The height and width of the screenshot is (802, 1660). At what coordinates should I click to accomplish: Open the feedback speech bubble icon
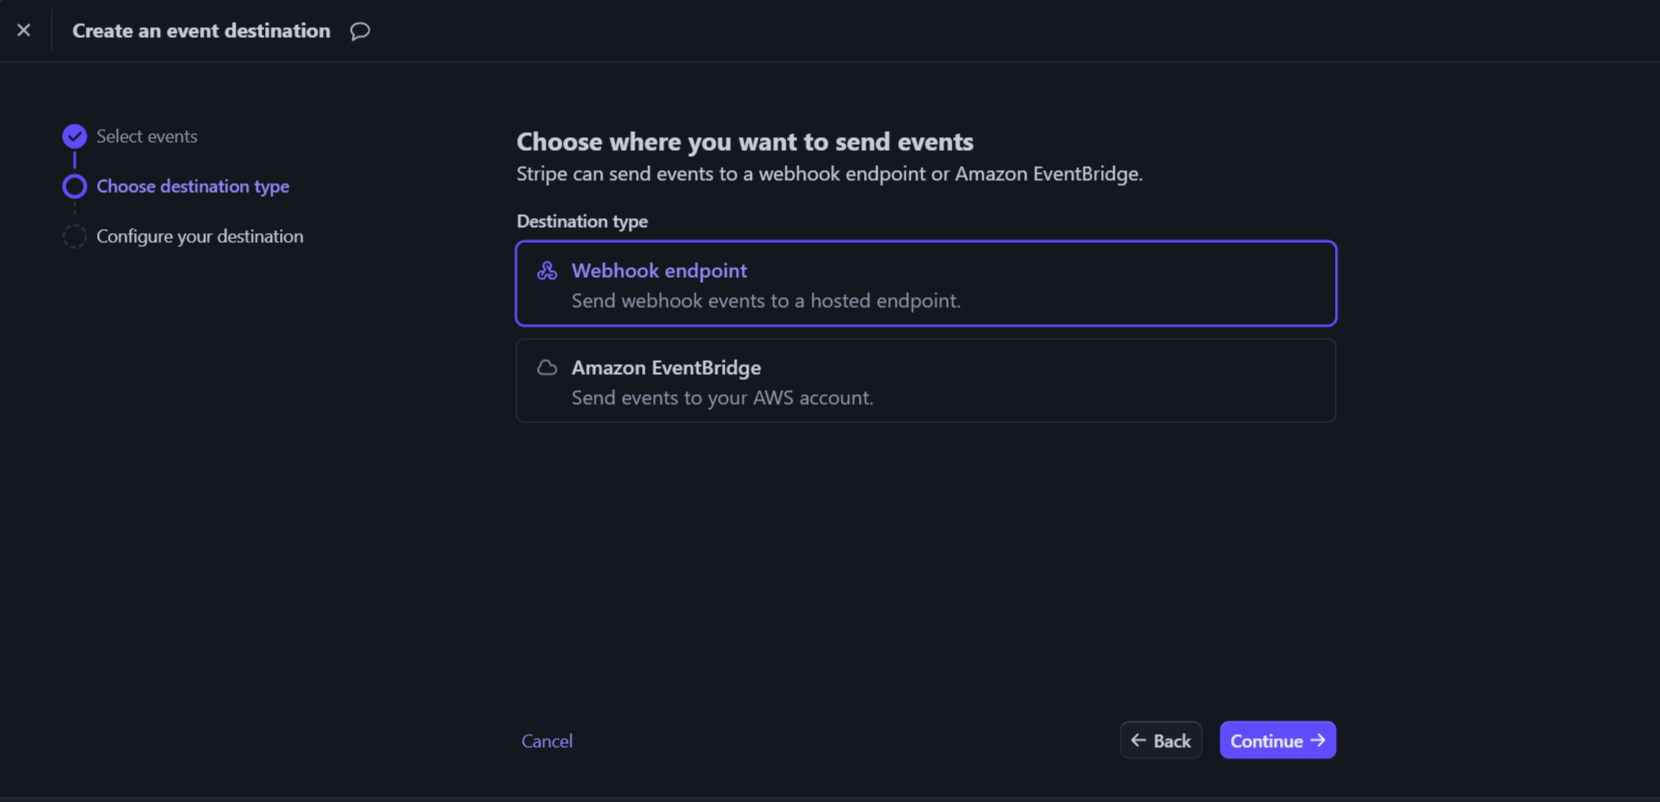click(359, 31)
